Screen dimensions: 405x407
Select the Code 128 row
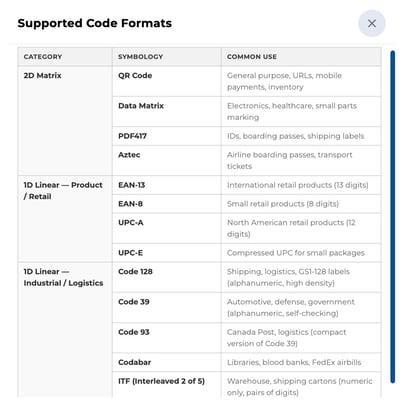(247, 277)
